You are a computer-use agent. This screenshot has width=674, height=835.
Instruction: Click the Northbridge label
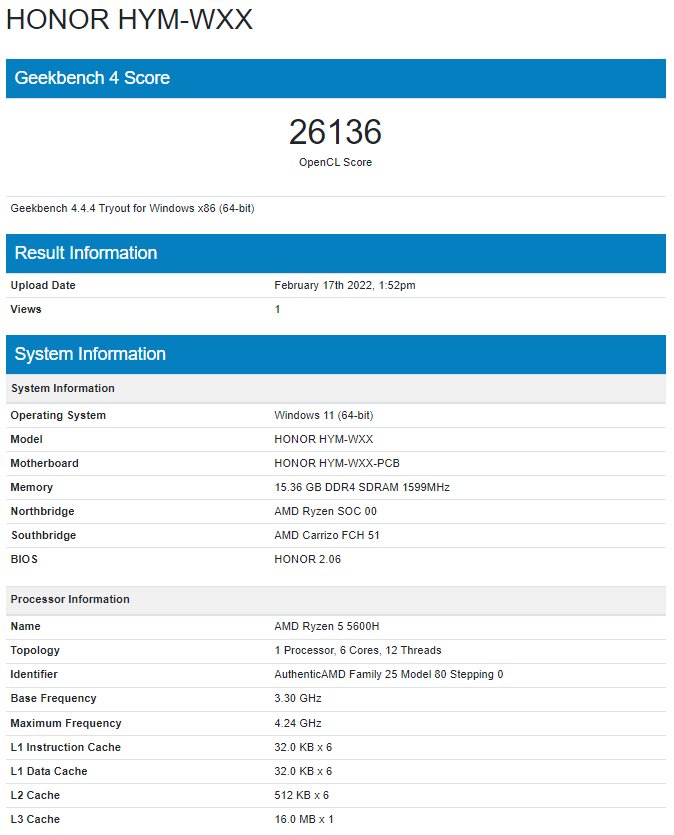click(x=43, y=511)
